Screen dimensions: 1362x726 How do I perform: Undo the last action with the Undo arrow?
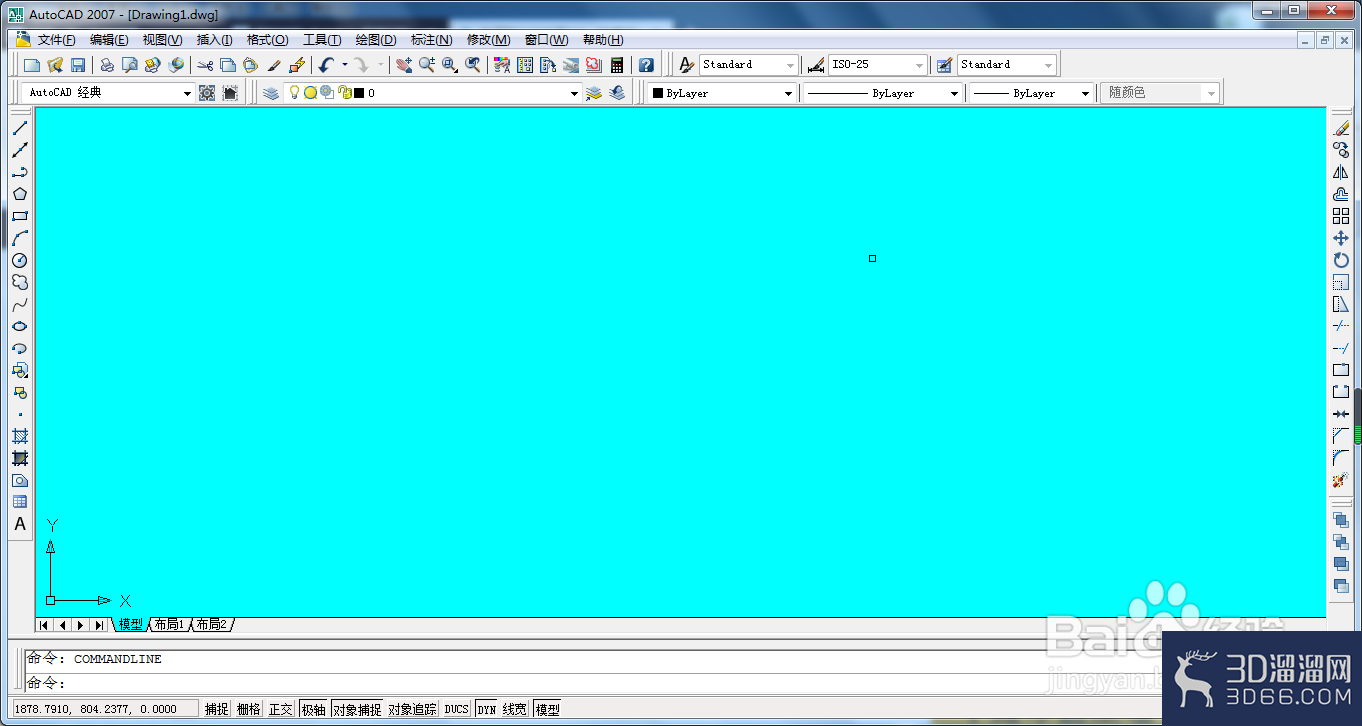[x=326, y=65]
